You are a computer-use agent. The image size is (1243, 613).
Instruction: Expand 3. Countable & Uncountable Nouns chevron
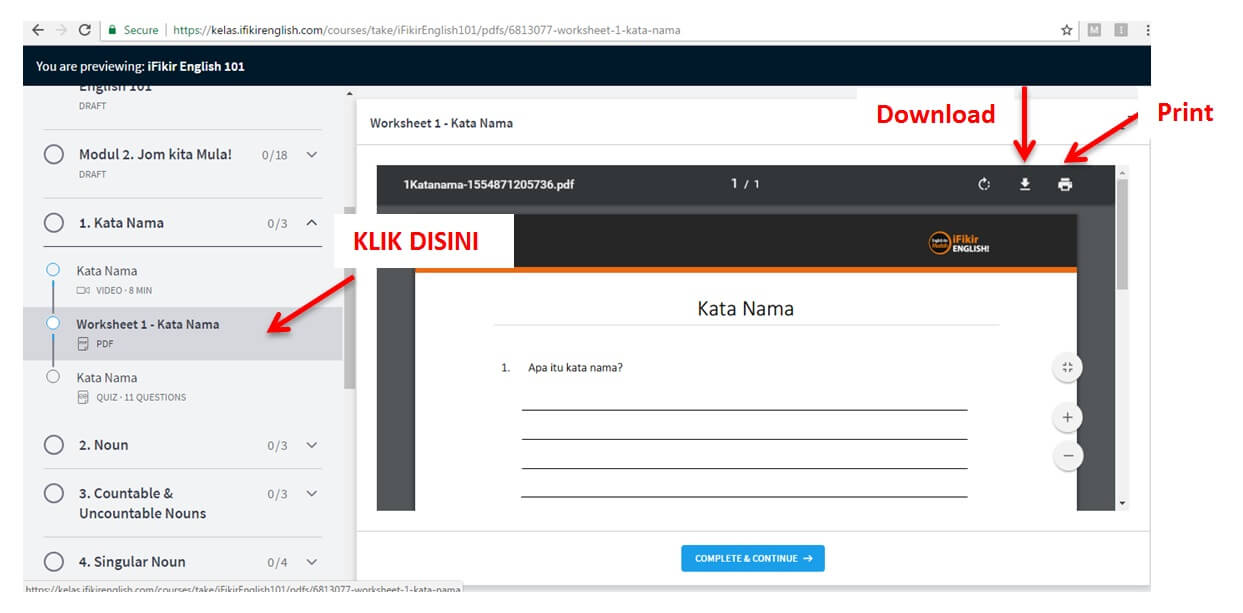pyautogui.click(x=312, y=494)
